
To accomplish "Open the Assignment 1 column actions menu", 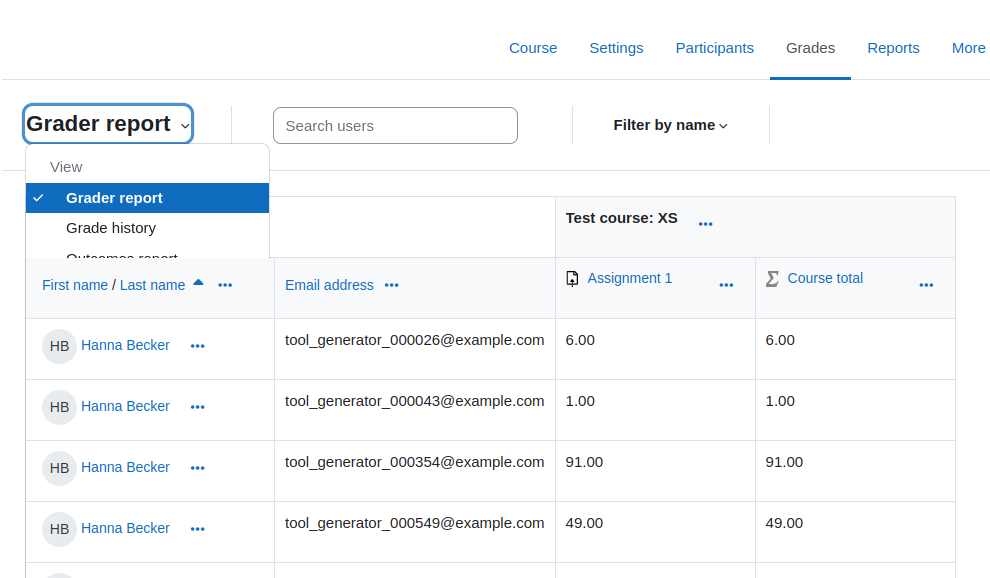I will click(726, 286).
